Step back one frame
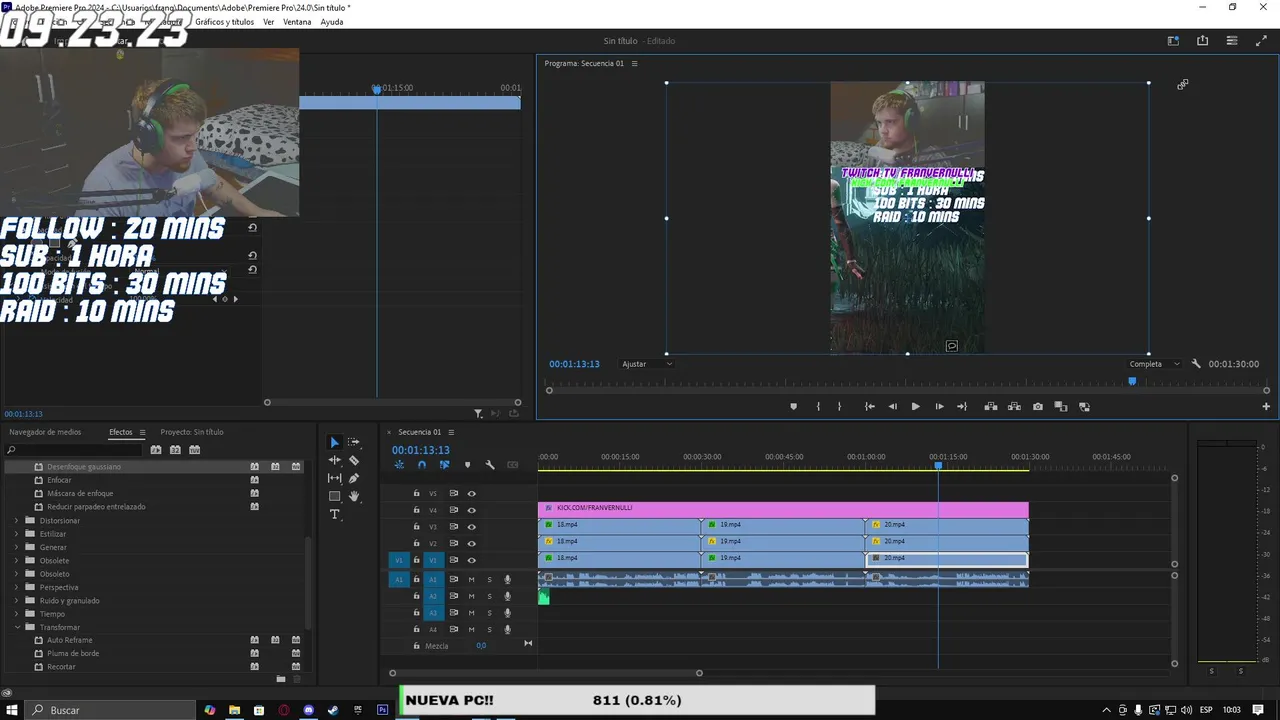 (x=892, y=407)
